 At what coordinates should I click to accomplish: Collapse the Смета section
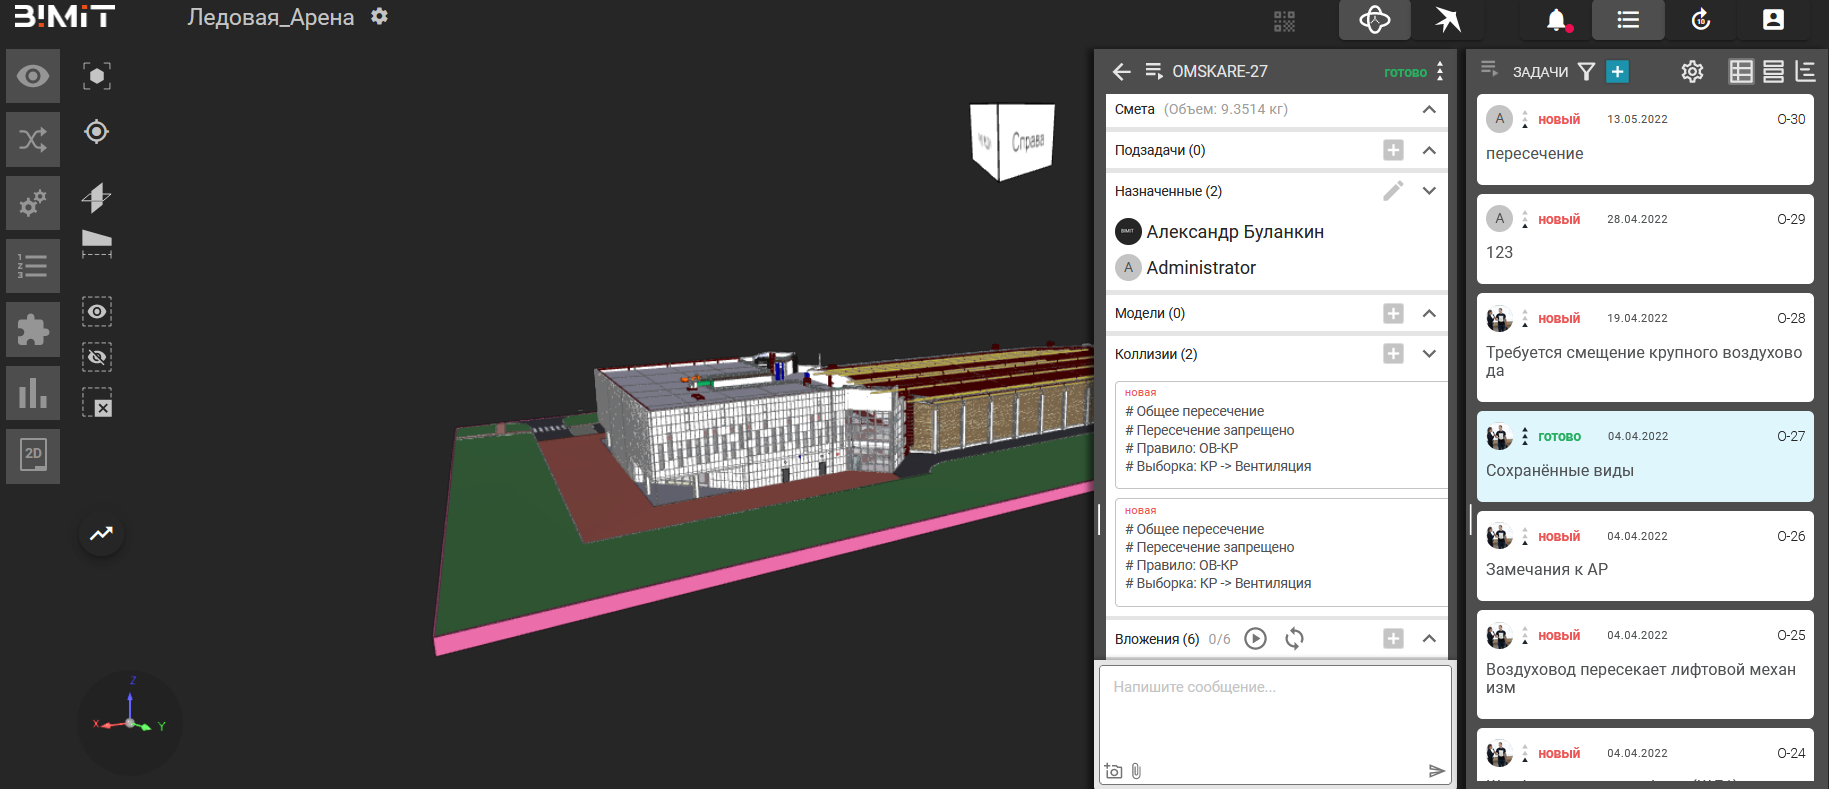point(1429,110)
